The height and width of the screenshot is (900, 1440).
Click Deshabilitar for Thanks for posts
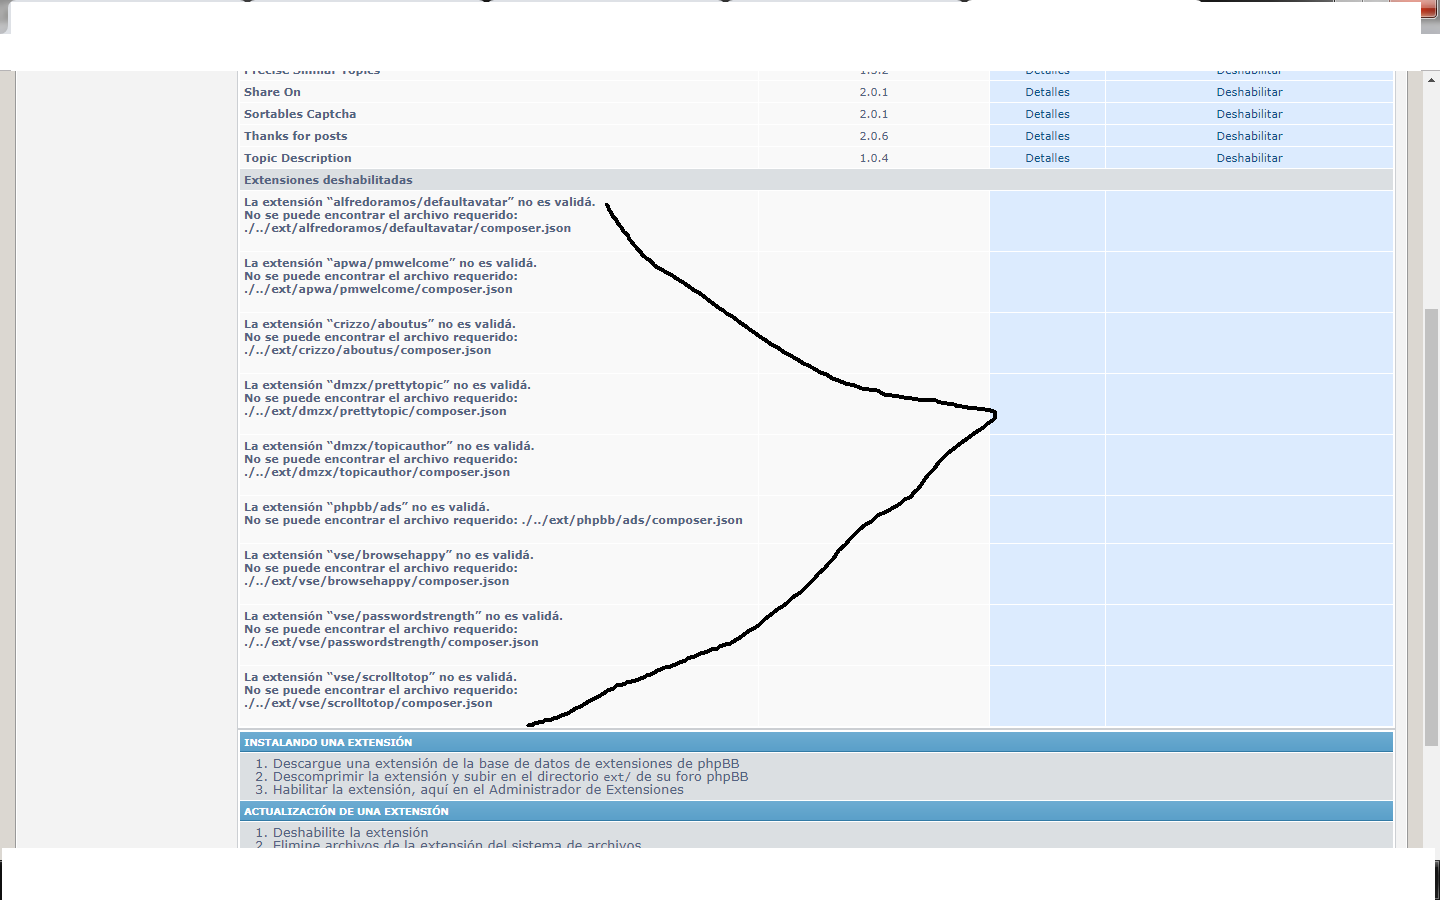pyautogui.click(x=1249, y=136)
